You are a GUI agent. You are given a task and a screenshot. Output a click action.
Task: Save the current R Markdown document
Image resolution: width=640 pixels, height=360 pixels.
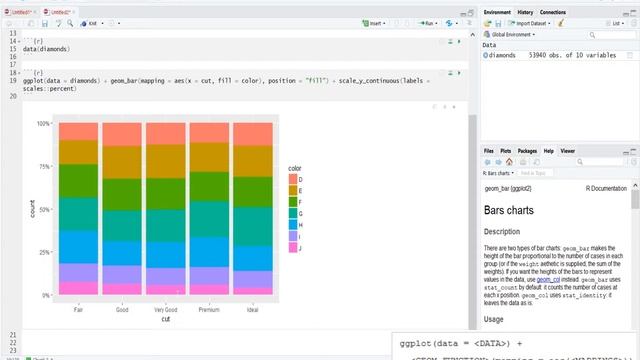tap(45, 24)
